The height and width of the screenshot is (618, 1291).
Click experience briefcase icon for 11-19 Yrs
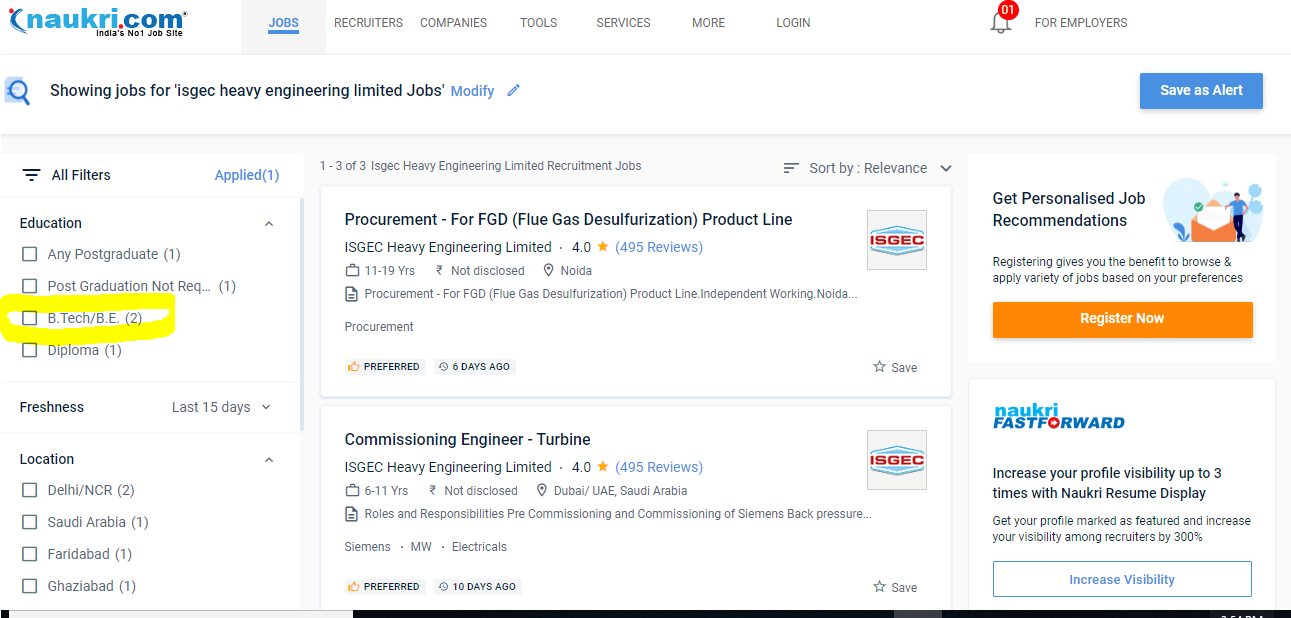pyautogui.click(x=352, y=271)
